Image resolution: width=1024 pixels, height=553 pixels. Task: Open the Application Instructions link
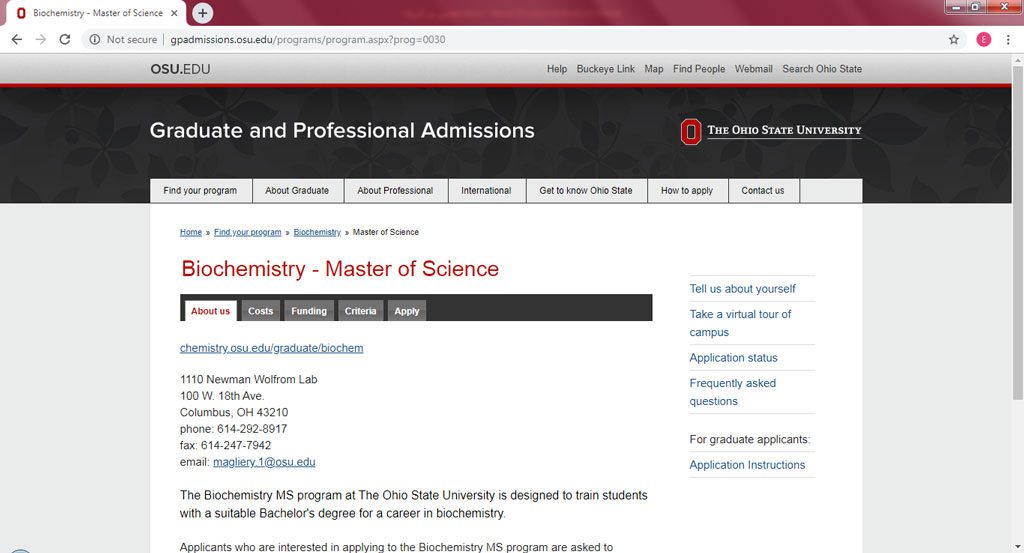747,465
